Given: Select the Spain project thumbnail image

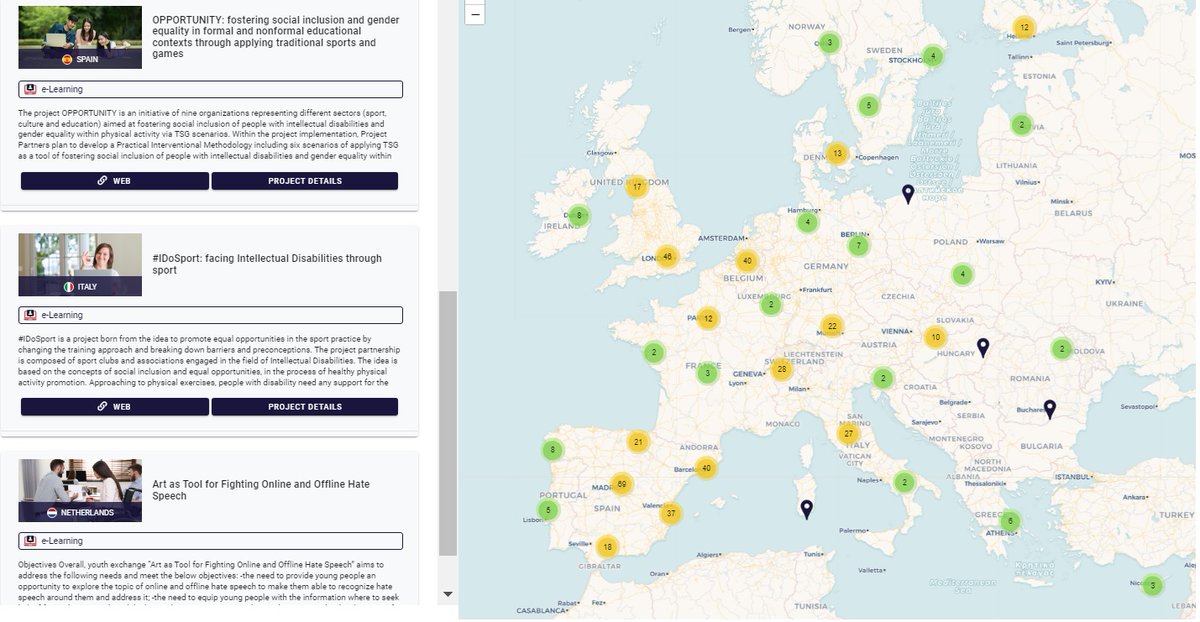Looking at the screenshot, I should pos(80,37).
